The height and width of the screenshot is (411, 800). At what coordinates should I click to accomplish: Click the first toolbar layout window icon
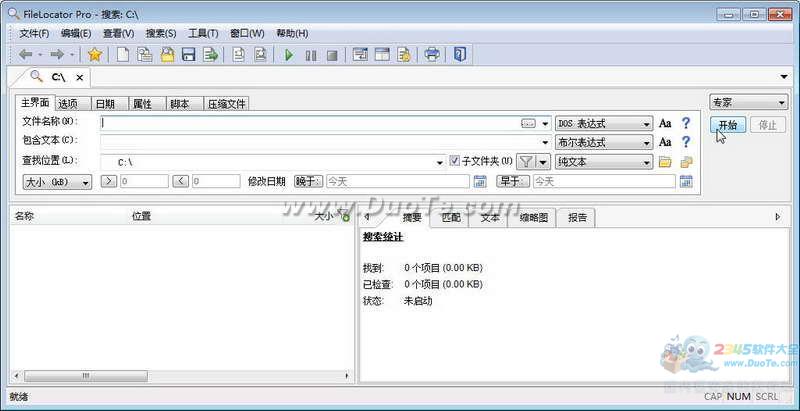[361, 55]
